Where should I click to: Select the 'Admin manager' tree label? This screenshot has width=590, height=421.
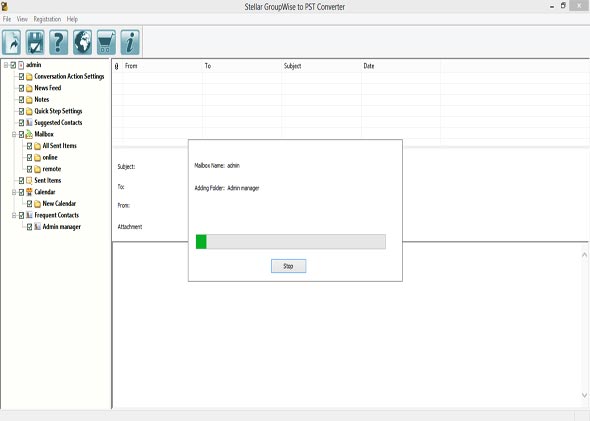tap(62, 227)
